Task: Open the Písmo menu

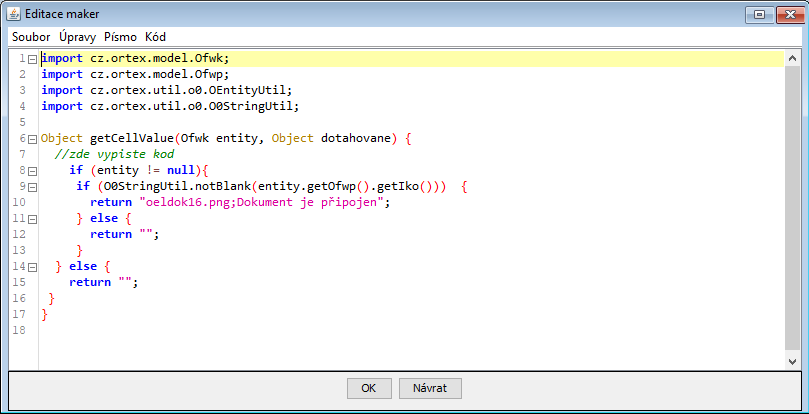Action: 120,36
